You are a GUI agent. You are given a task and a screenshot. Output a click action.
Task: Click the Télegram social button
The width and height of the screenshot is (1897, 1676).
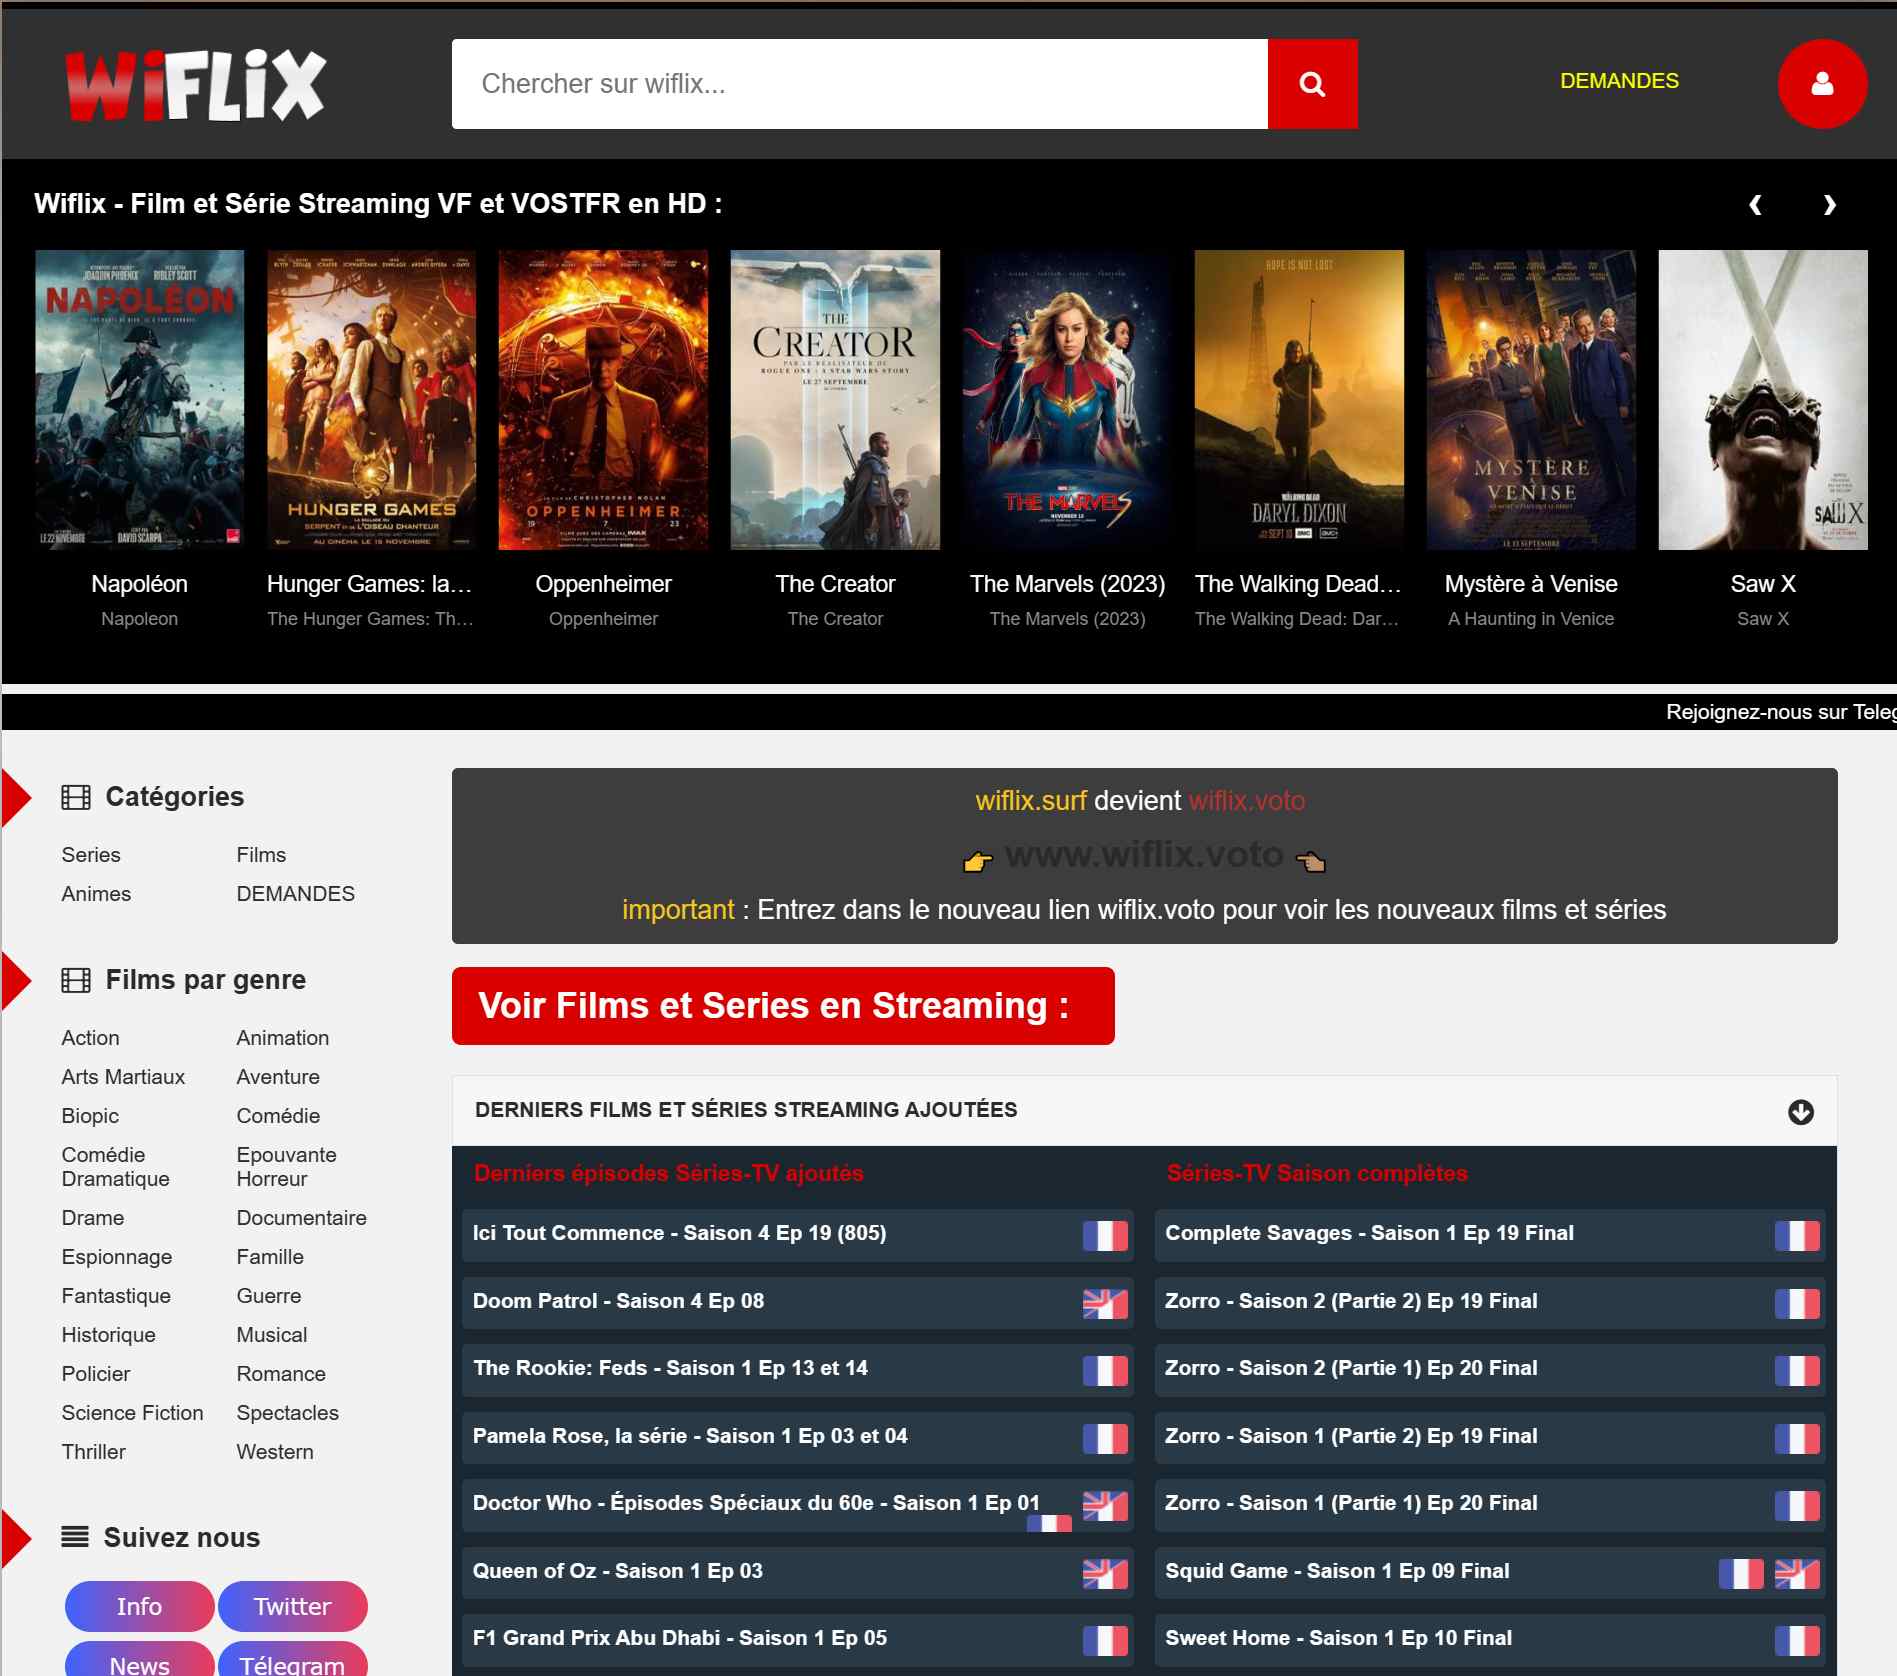point(292,1660)
